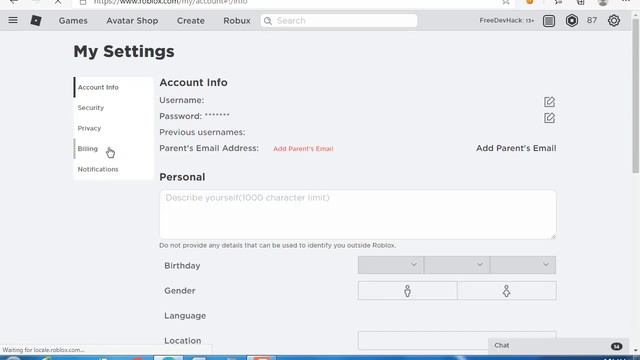
Task: Click the Robux hexagon icon
Action: pyautogui.click(x=571, y=20)
